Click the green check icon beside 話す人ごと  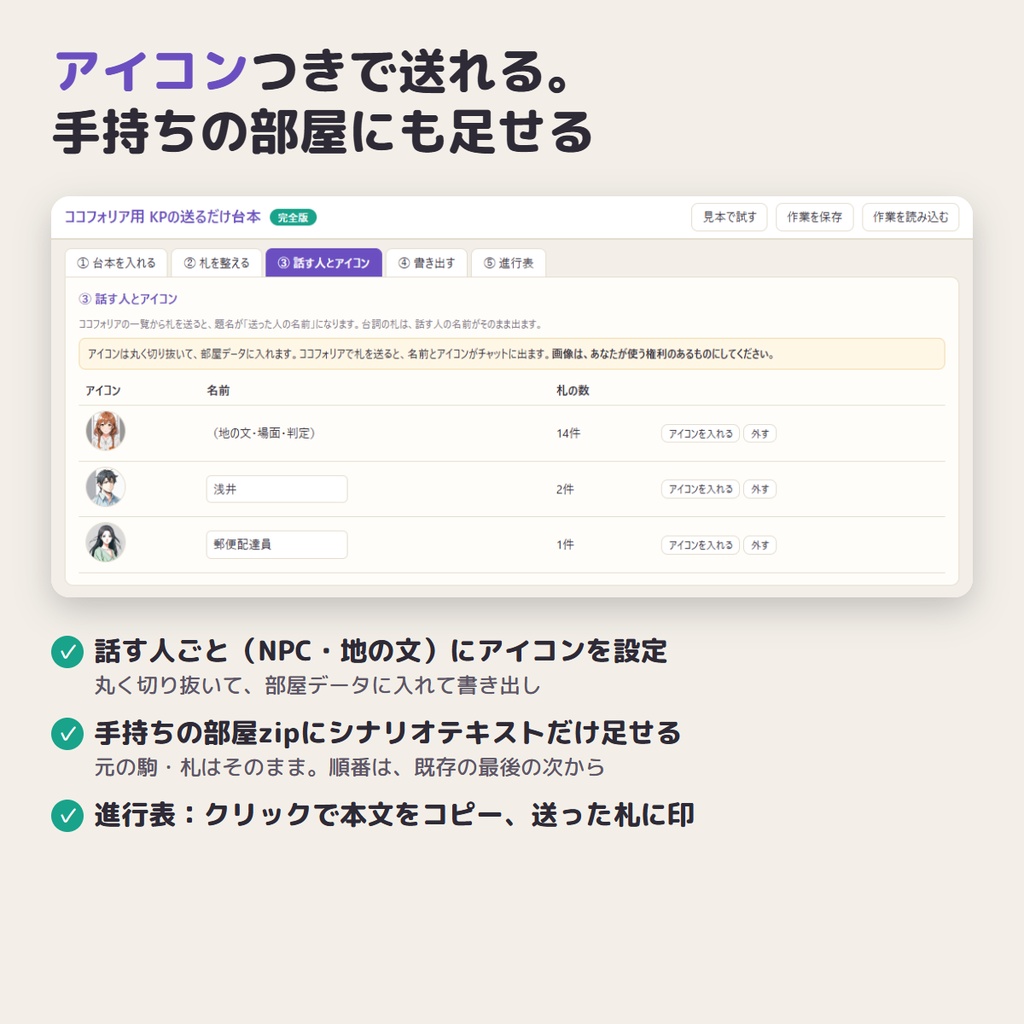67,652
